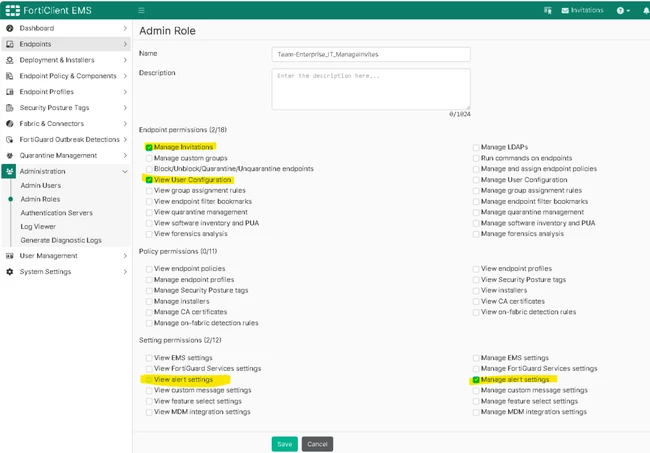The width and height of the screenshot is (650, 453).
Task: Enable Run commands on endpoints
Action: [476, 158]
